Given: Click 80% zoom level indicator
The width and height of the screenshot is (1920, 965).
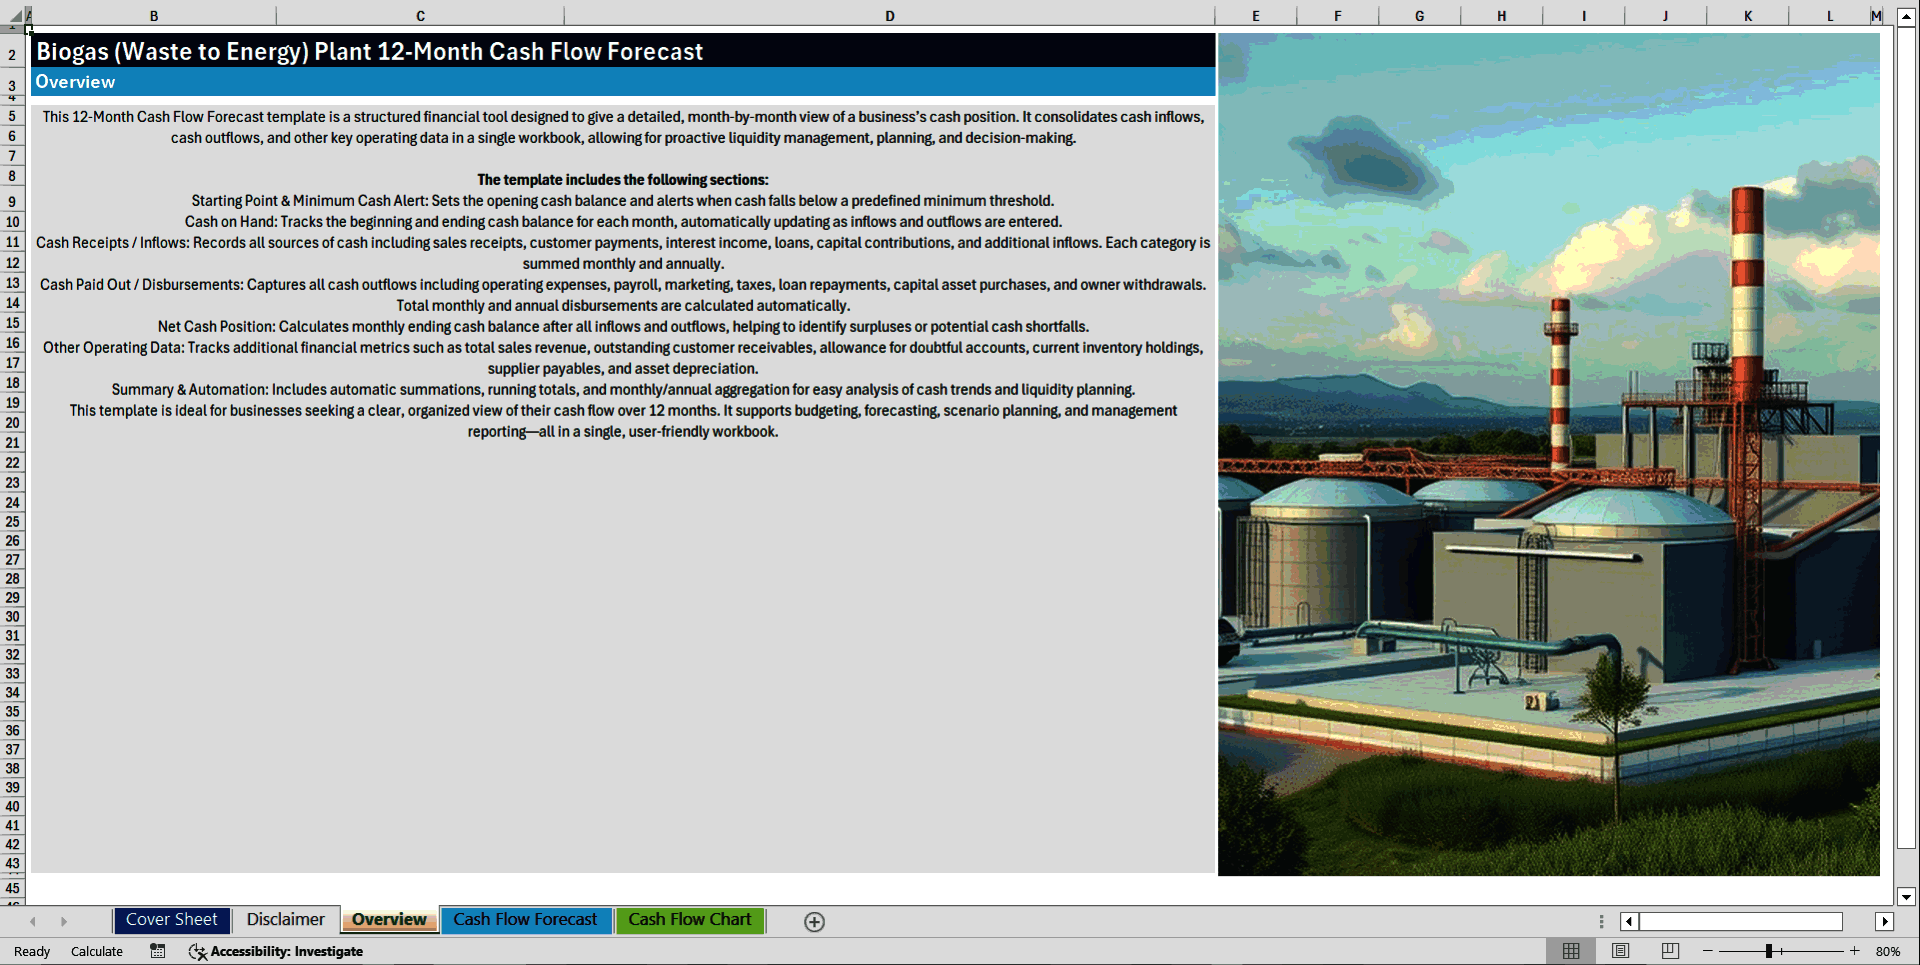Looking at the screenshot, I should click(x=1890, y=951).
